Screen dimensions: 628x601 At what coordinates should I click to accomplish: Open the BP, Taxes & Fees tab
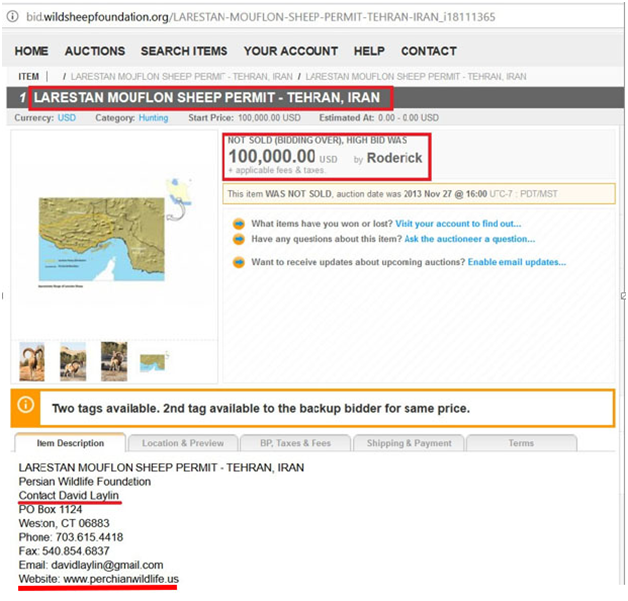pos(295,443)
